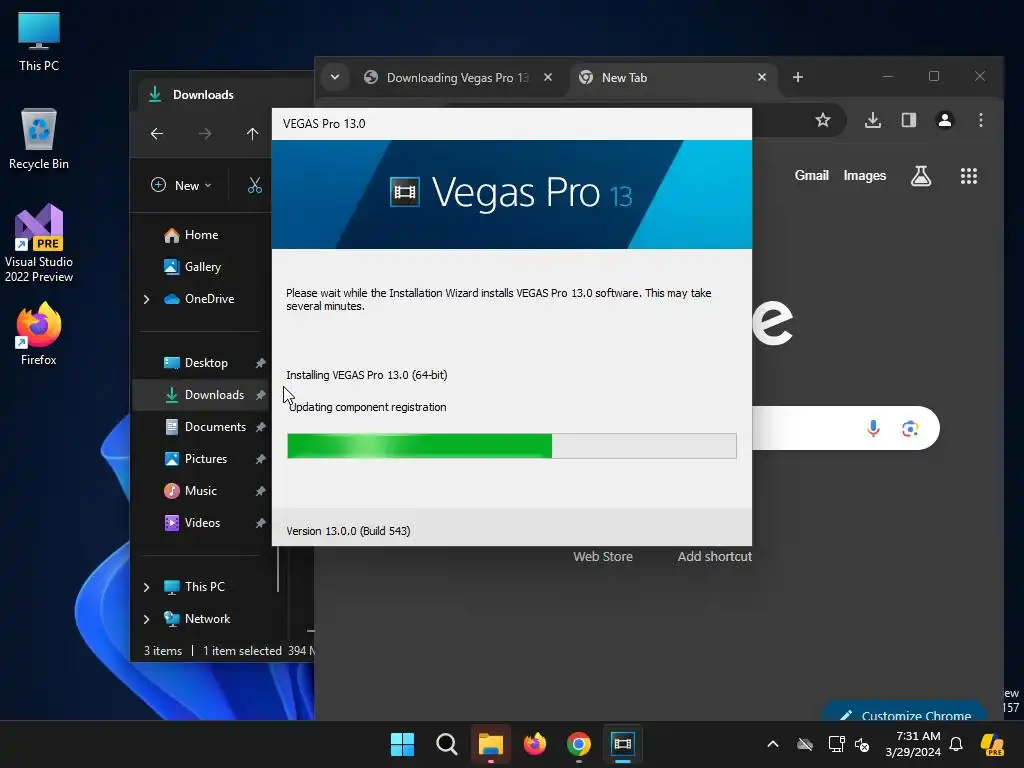
Task: Open Chrome's tab search dropdown
Action: (x=334, y=77)
